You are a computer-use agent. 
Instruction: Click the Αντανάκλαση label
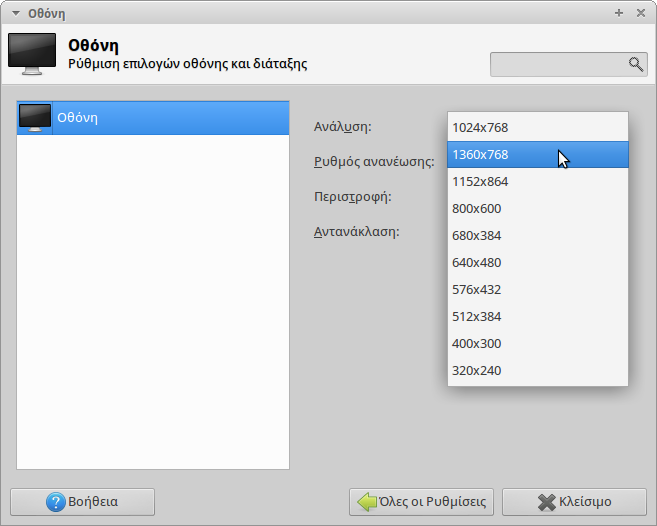pyautogui.click(x=357, y=231)
